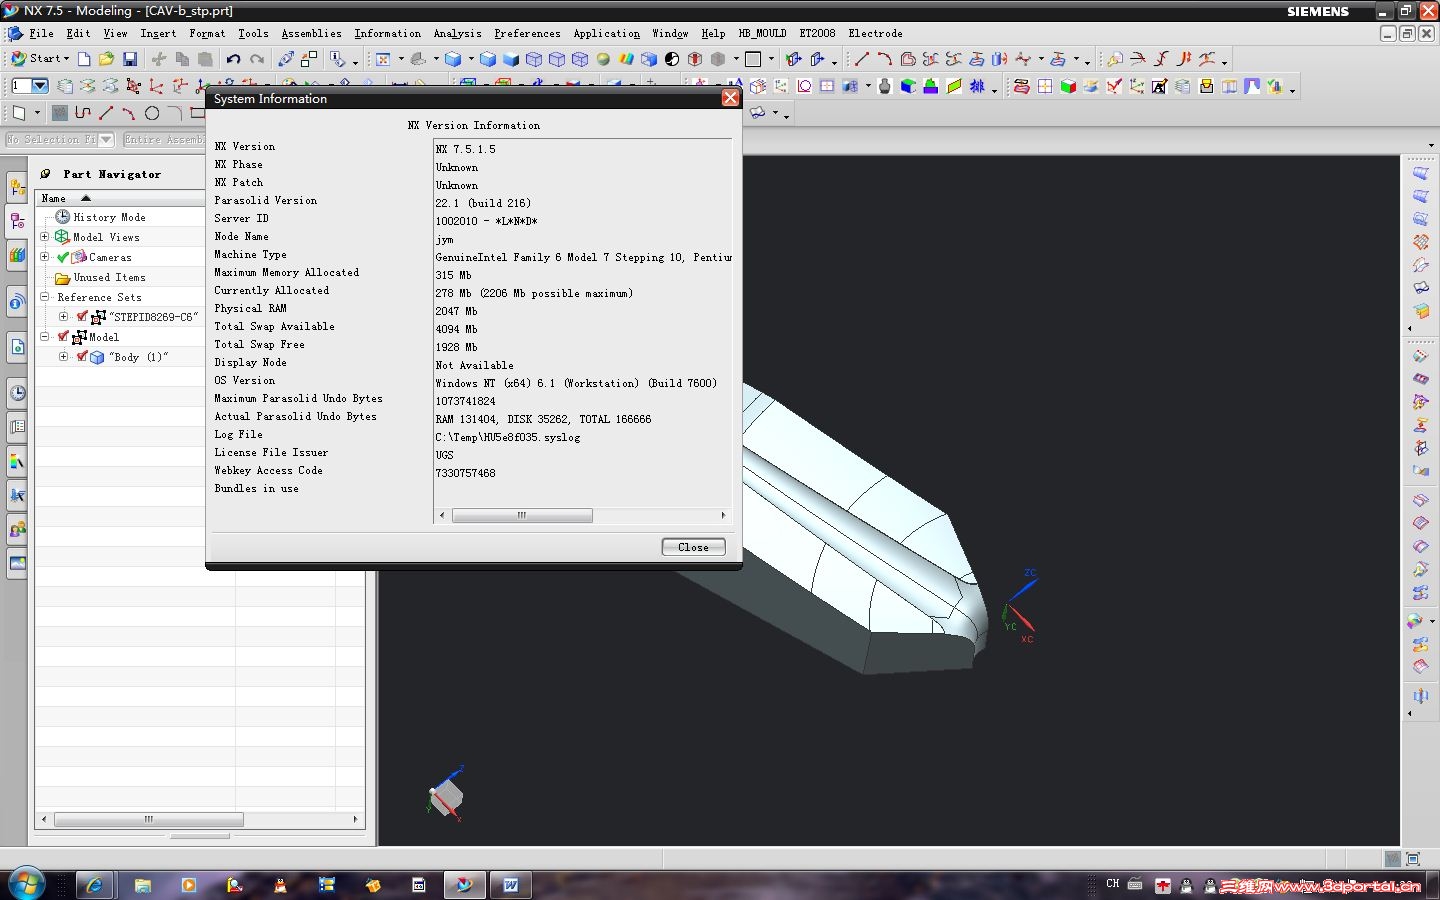Image resolution: width=1440 pixels, height=900 pixels.
Task: Open the Assembly Navigator sidebar tab
Action: [17, 187]
